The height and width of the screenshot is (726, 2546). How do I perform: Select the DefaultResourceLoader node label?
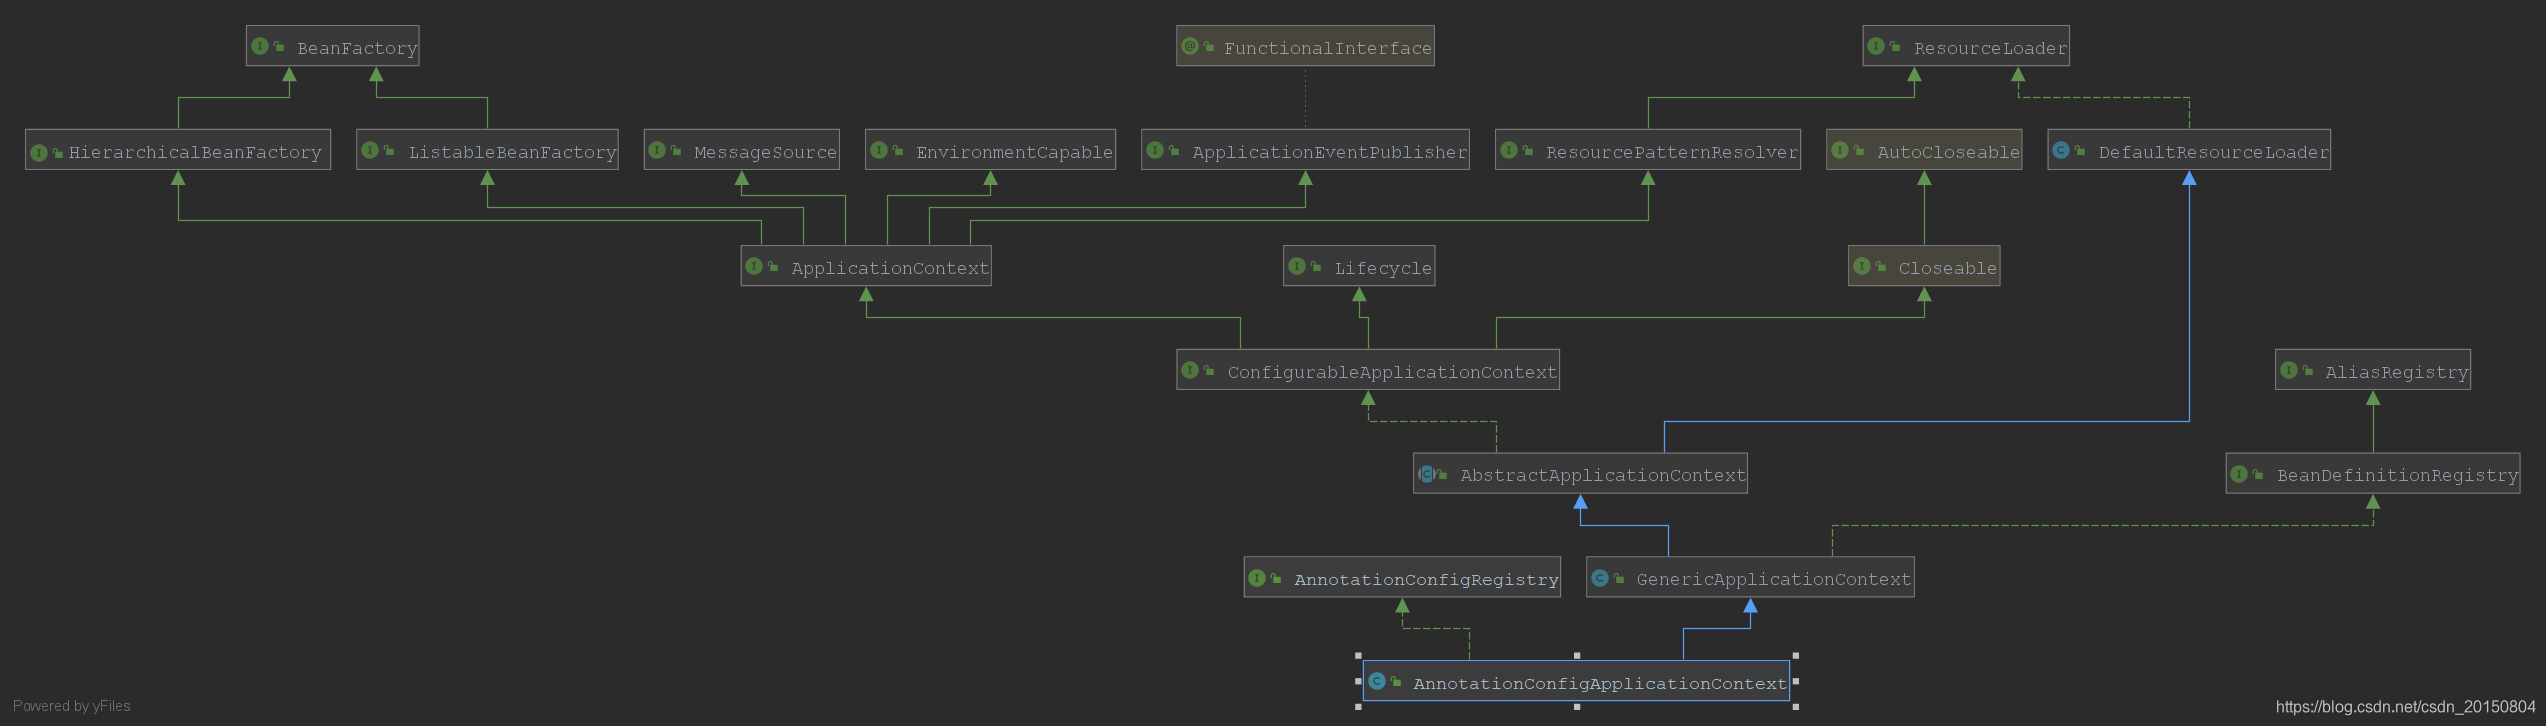(x=2213, y=152)
